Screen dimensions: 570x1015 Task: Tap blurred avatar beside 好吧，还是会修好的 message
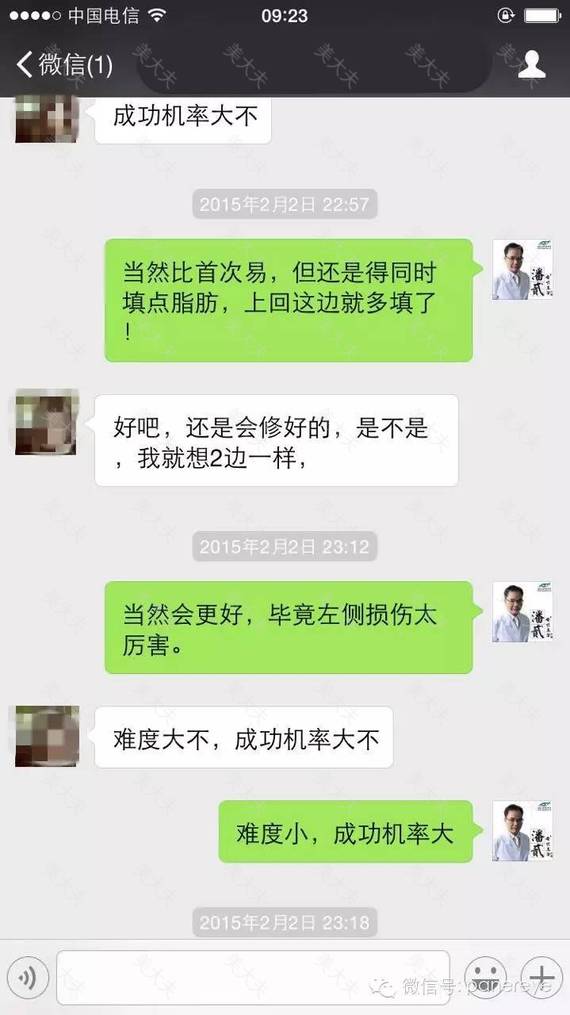click(47, 422)
